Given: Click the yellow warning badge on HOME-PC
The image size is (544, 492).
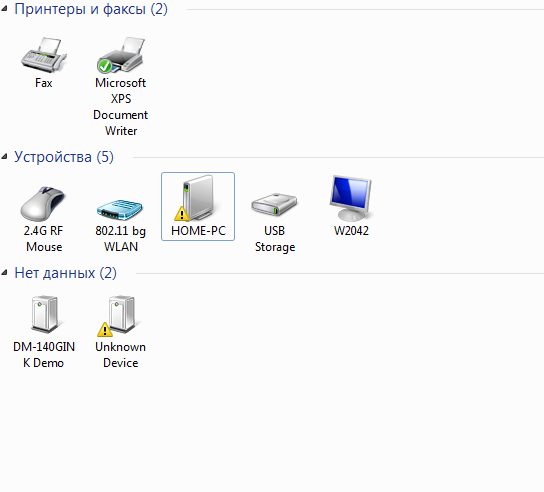Looking at the screenshot, I should click(182, 214).
